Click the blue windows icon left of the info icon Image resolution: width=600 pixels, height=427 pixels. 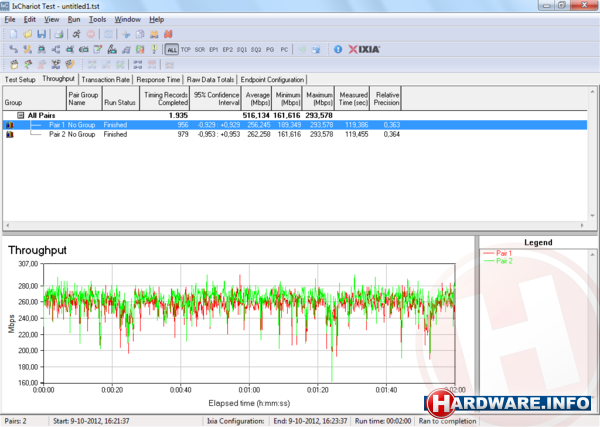coord(316,49)
